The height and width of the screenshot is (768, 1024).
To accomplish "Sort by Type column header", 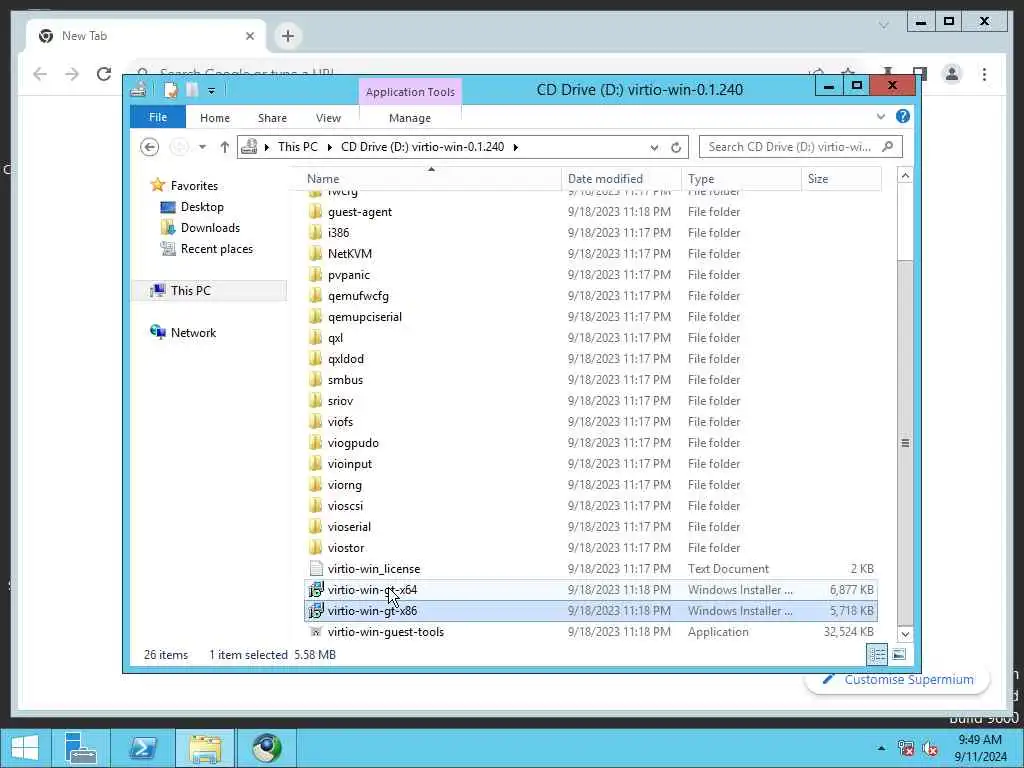I will point(741,178).
